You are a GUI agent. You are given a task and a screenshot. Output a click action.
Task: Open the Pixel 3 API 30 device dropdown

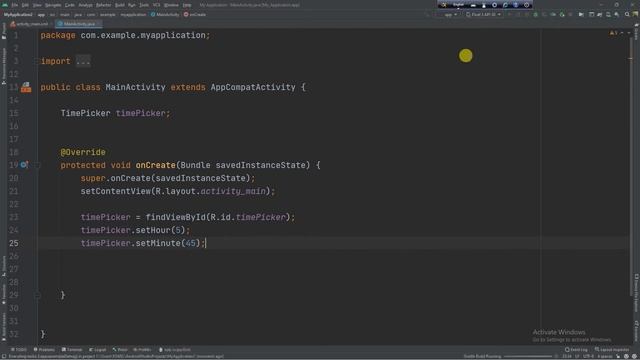(484, 15)
